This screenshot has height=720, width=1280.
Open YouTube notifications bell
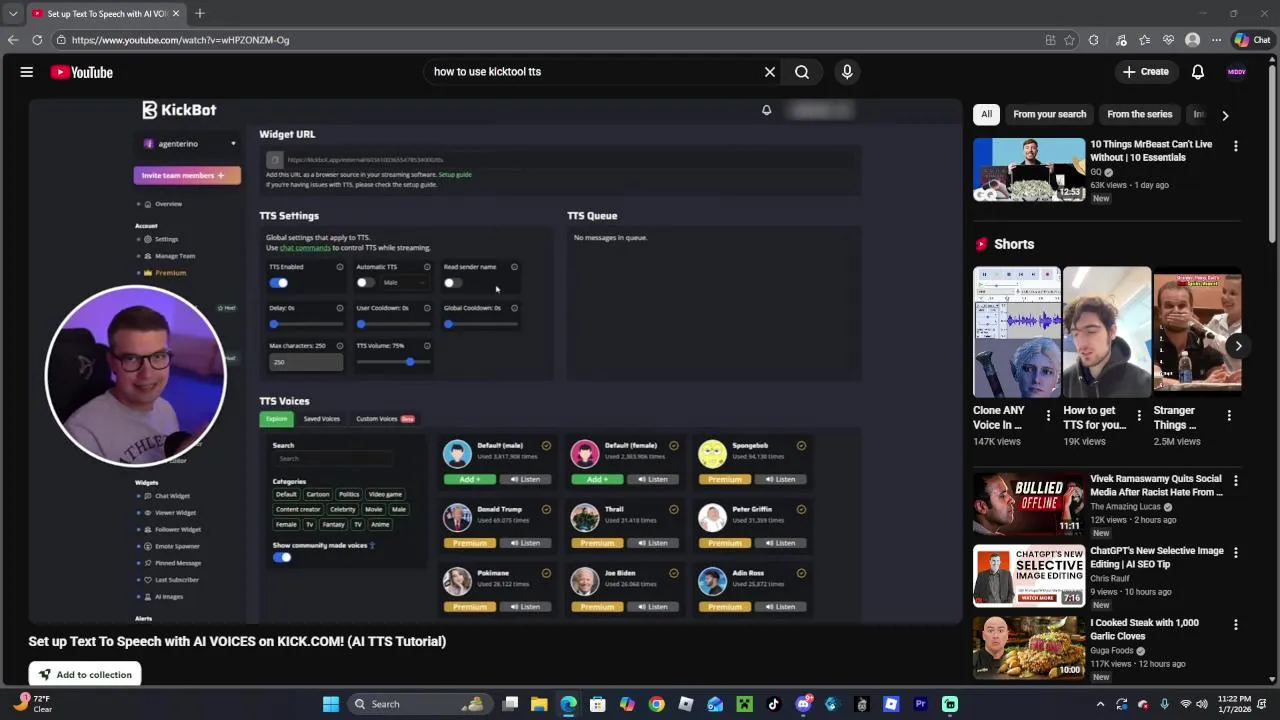[x=1198, y=72]
